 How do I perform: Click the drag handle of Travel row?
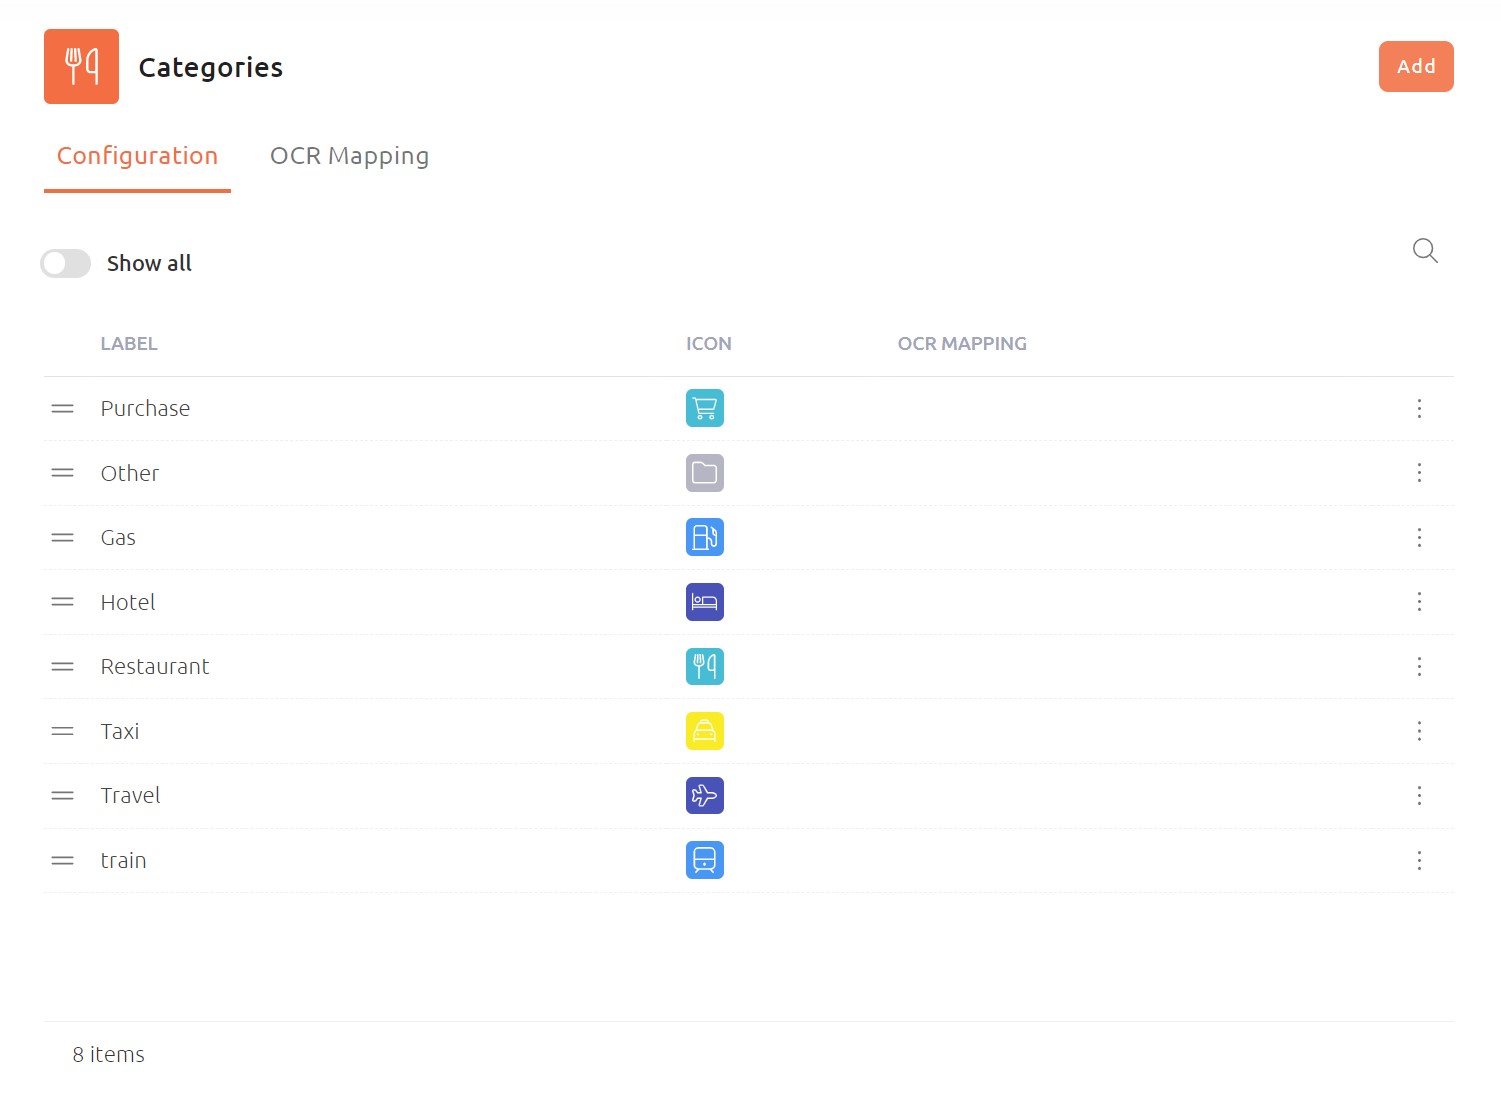click(x=63, y=795)
